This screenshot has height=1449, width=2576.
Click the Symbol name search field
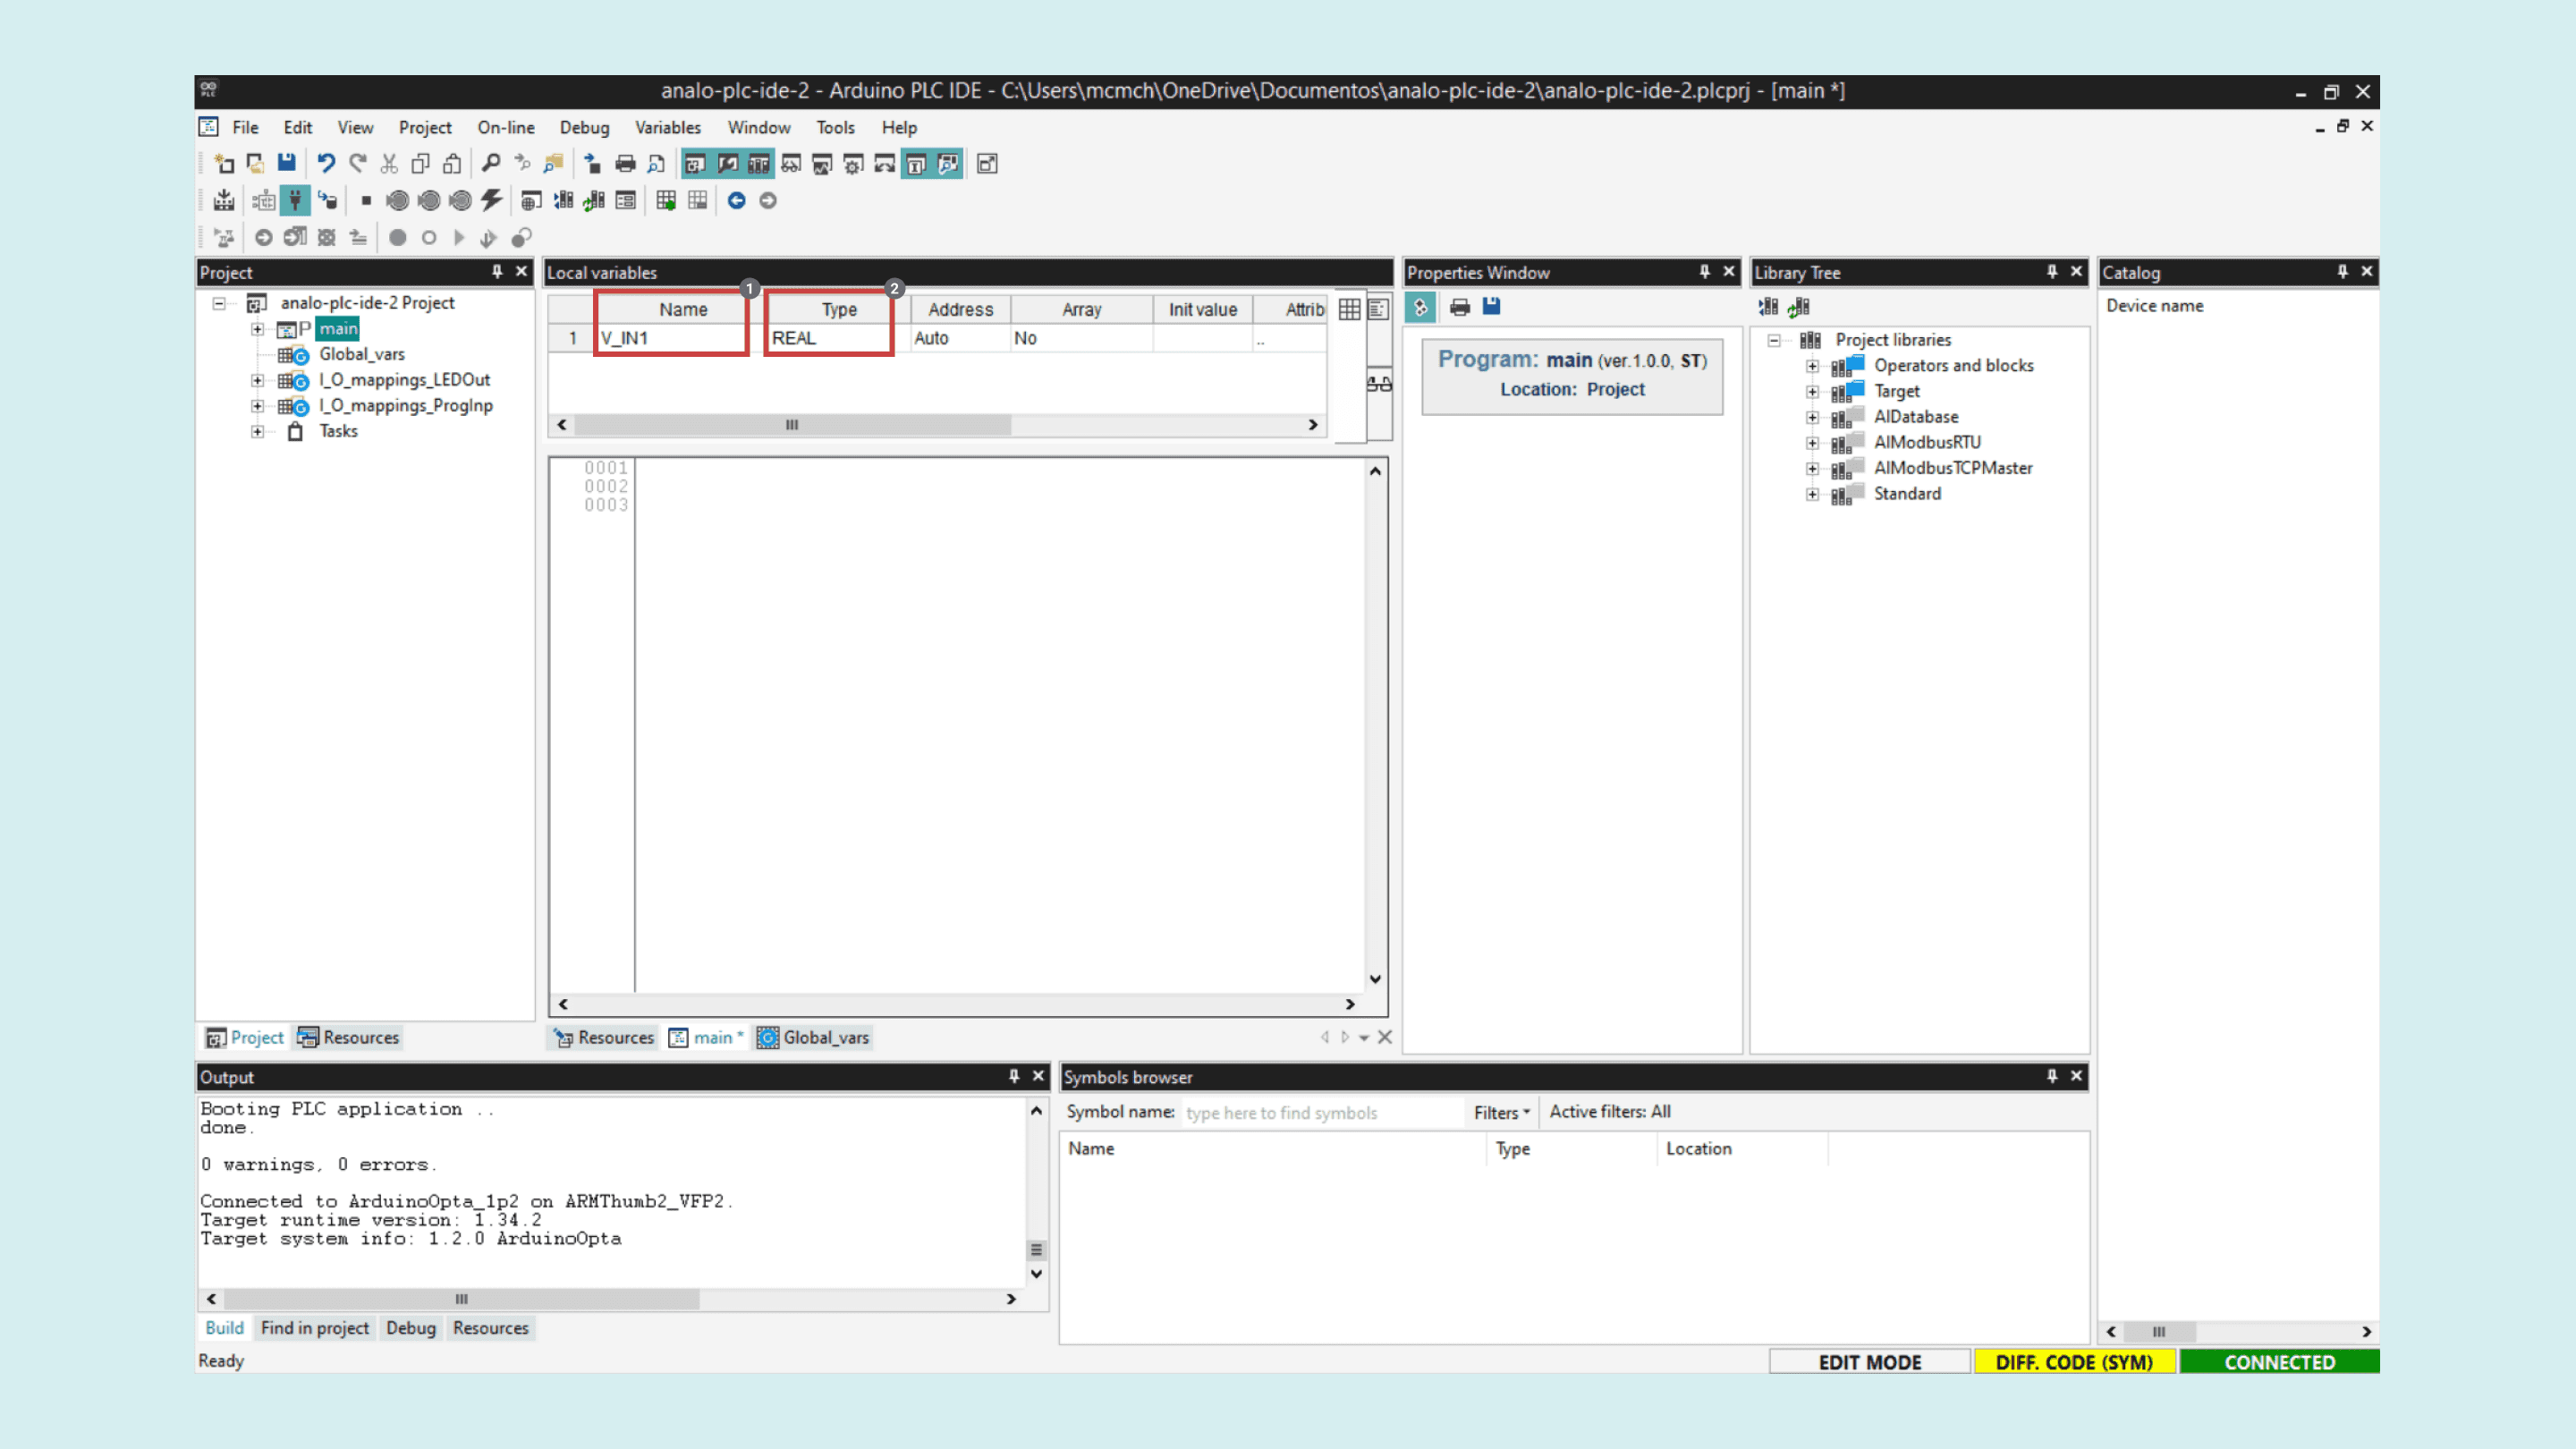click(1320, 1112)
